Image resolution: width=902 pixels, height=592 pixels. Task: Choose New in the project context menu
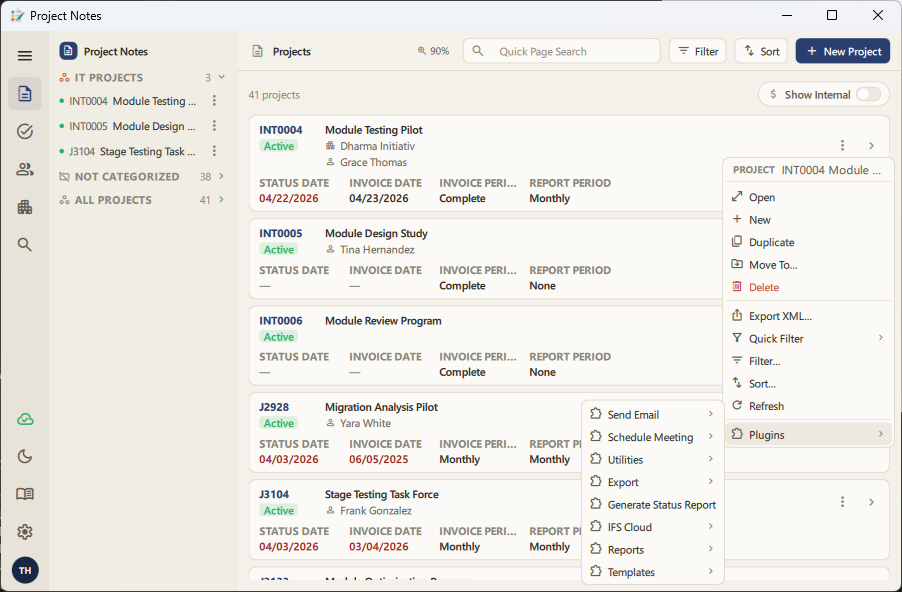coord(808,220)
